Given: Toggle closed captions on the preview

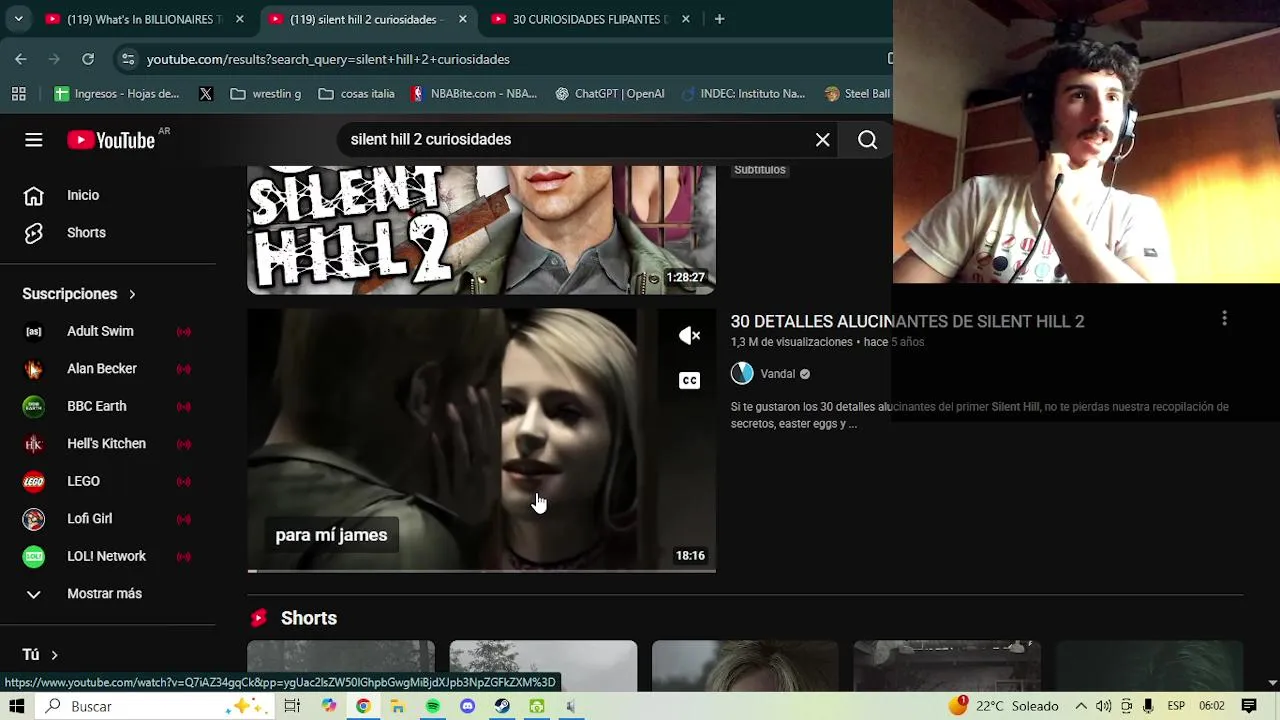Looking at the screenshot, I should pos(689,380).
